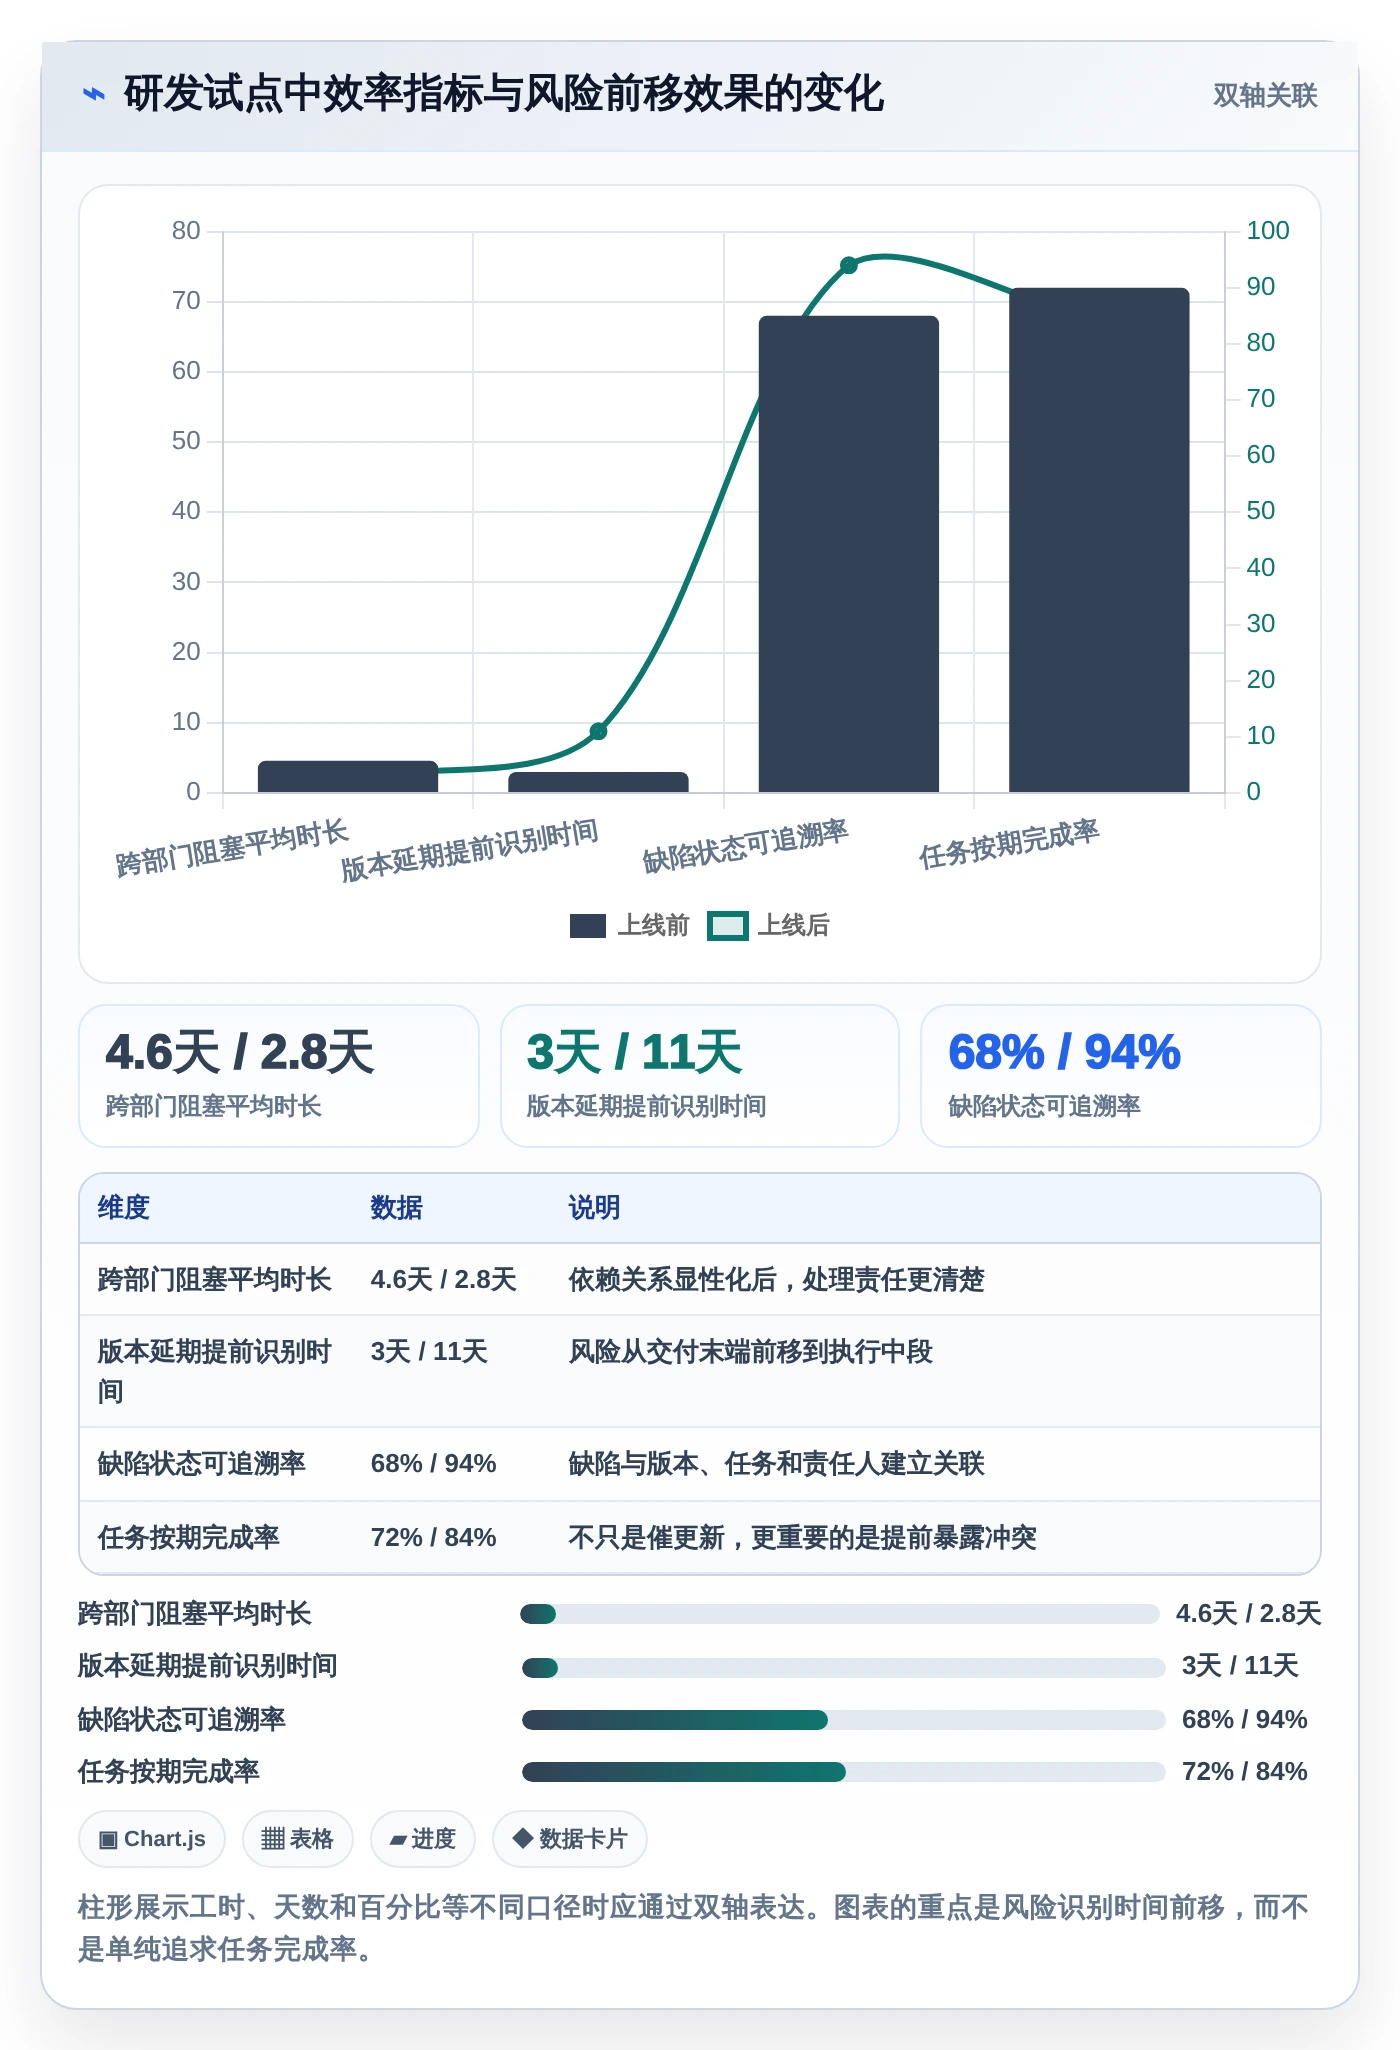Click the 数据 column header
Screen dimensions: 1400x2050
(397, 1208)
